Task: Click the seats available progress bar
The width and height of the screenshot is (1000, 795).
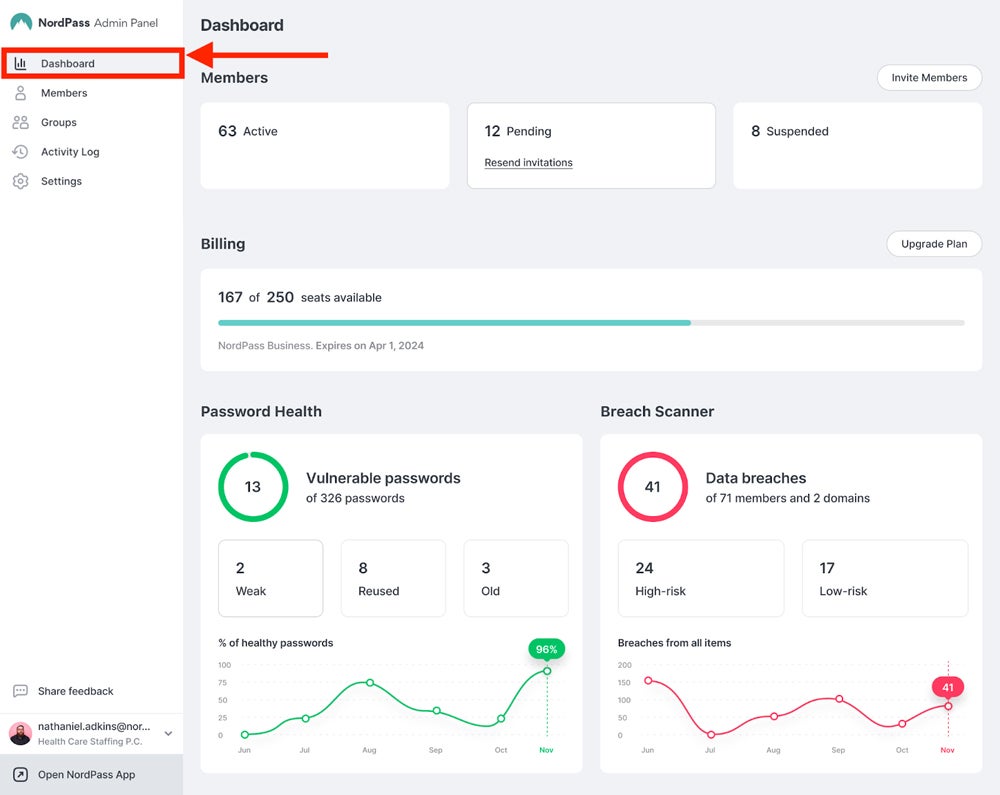Action: 590,323
